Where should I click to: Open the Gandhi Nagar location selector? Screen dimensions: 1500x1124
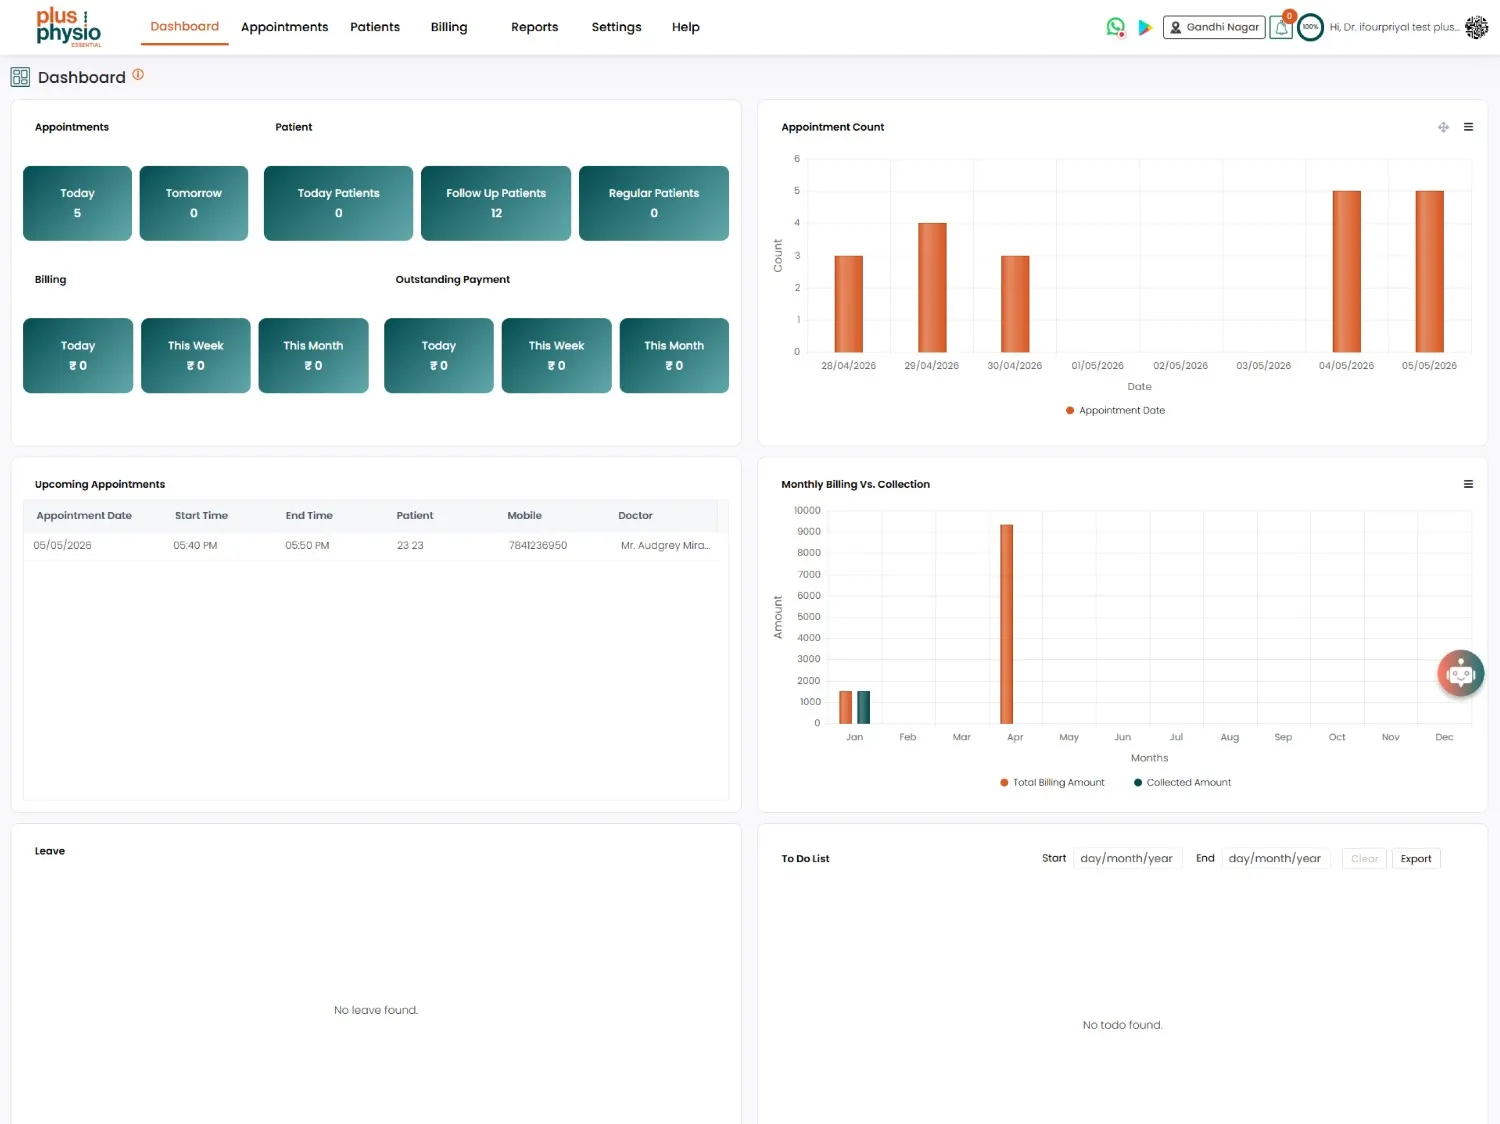pyautogui.click(x=1214, y=27)
